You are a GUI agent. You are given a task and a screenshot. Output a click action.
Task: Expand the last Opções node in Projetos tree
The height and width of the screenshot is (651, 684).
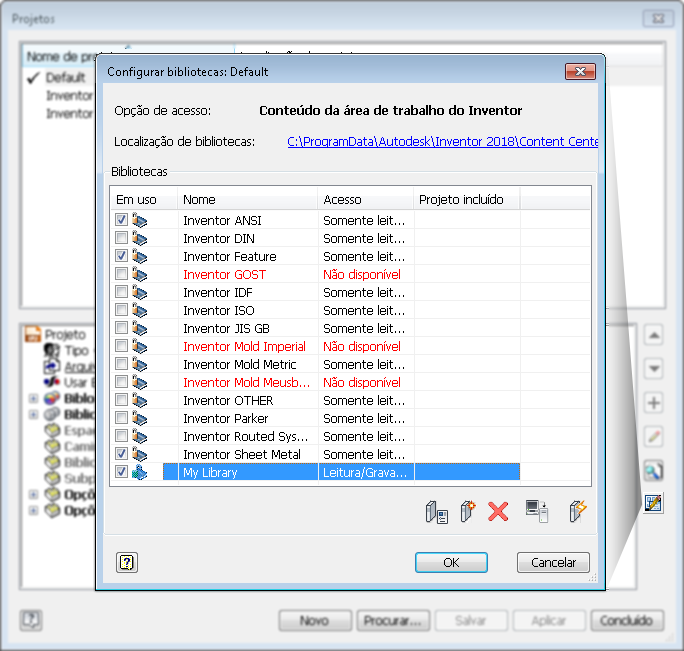[x=33, y=510]
